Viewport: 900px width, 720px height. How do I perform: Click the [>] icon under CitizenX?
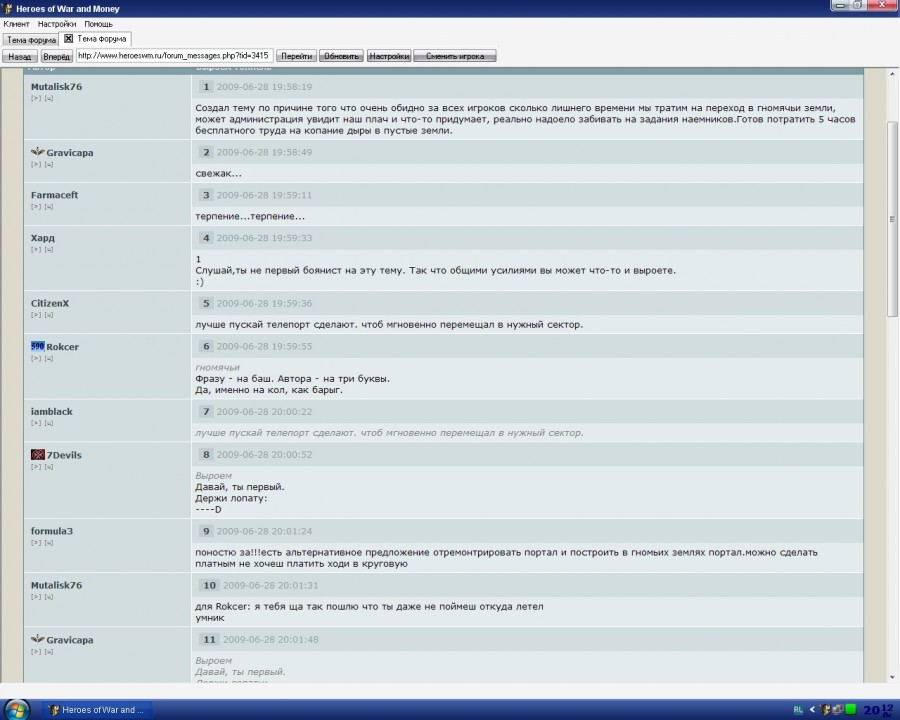36,315
